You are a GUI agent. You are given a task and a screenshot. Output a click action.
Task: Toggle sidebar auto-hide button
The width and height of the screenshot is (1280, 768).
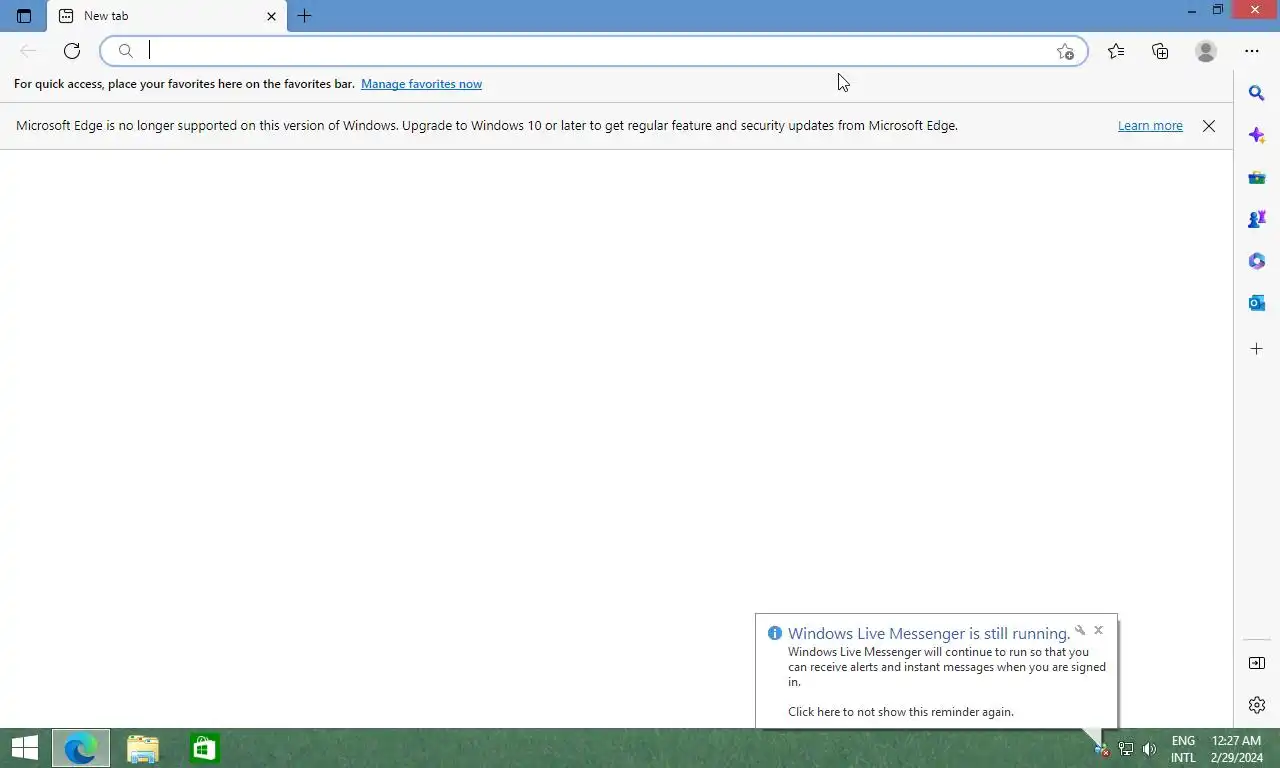1257,663
